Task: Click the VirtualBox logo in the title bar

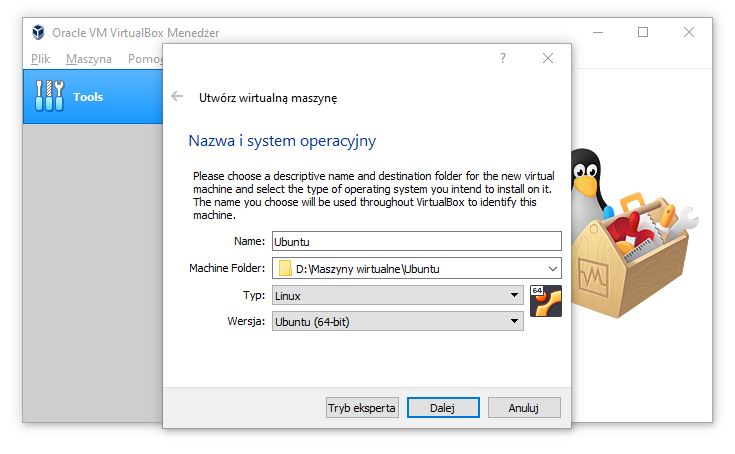Action: point(38,32)
